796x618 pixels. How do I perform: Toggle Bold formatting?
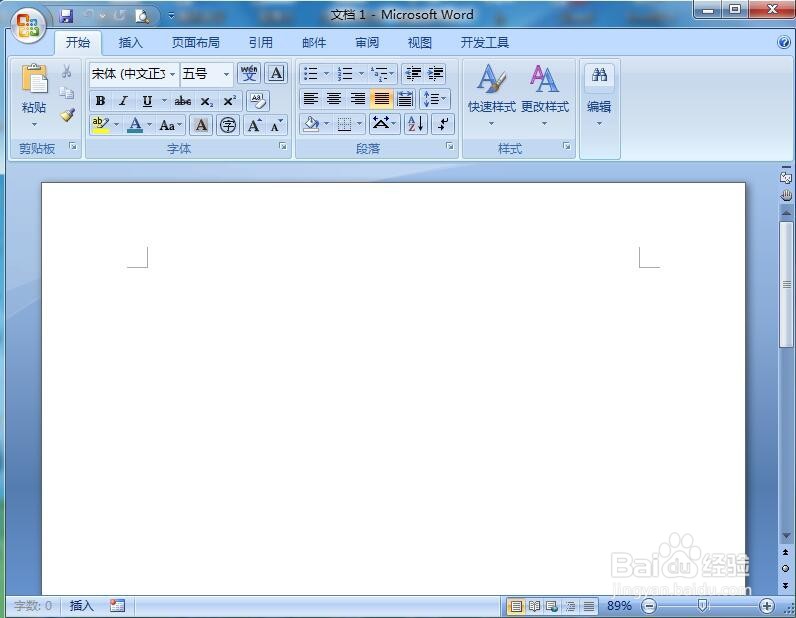[x=100, y=101]
